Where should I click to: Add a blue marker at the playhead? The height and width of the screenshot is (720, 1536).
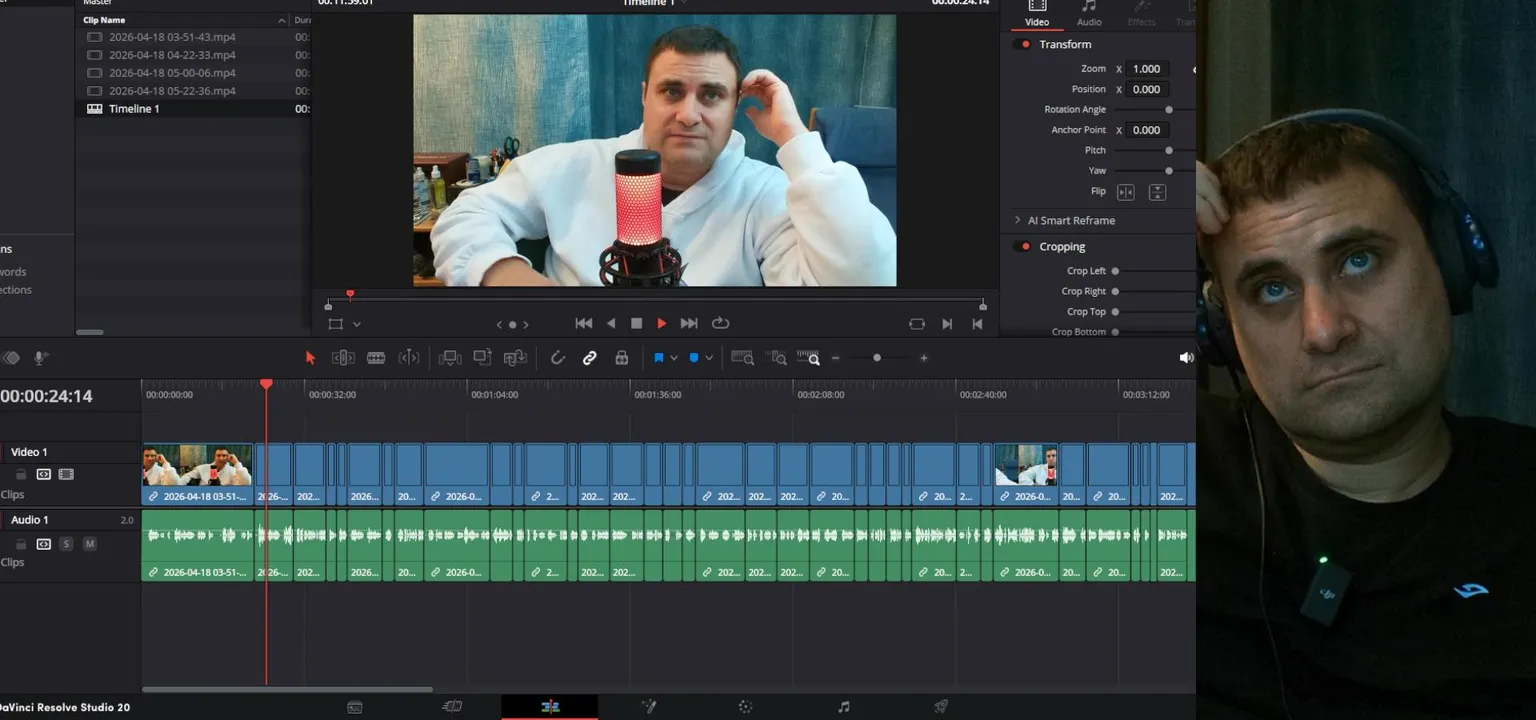pyautogui.click(x=694, y=358)
